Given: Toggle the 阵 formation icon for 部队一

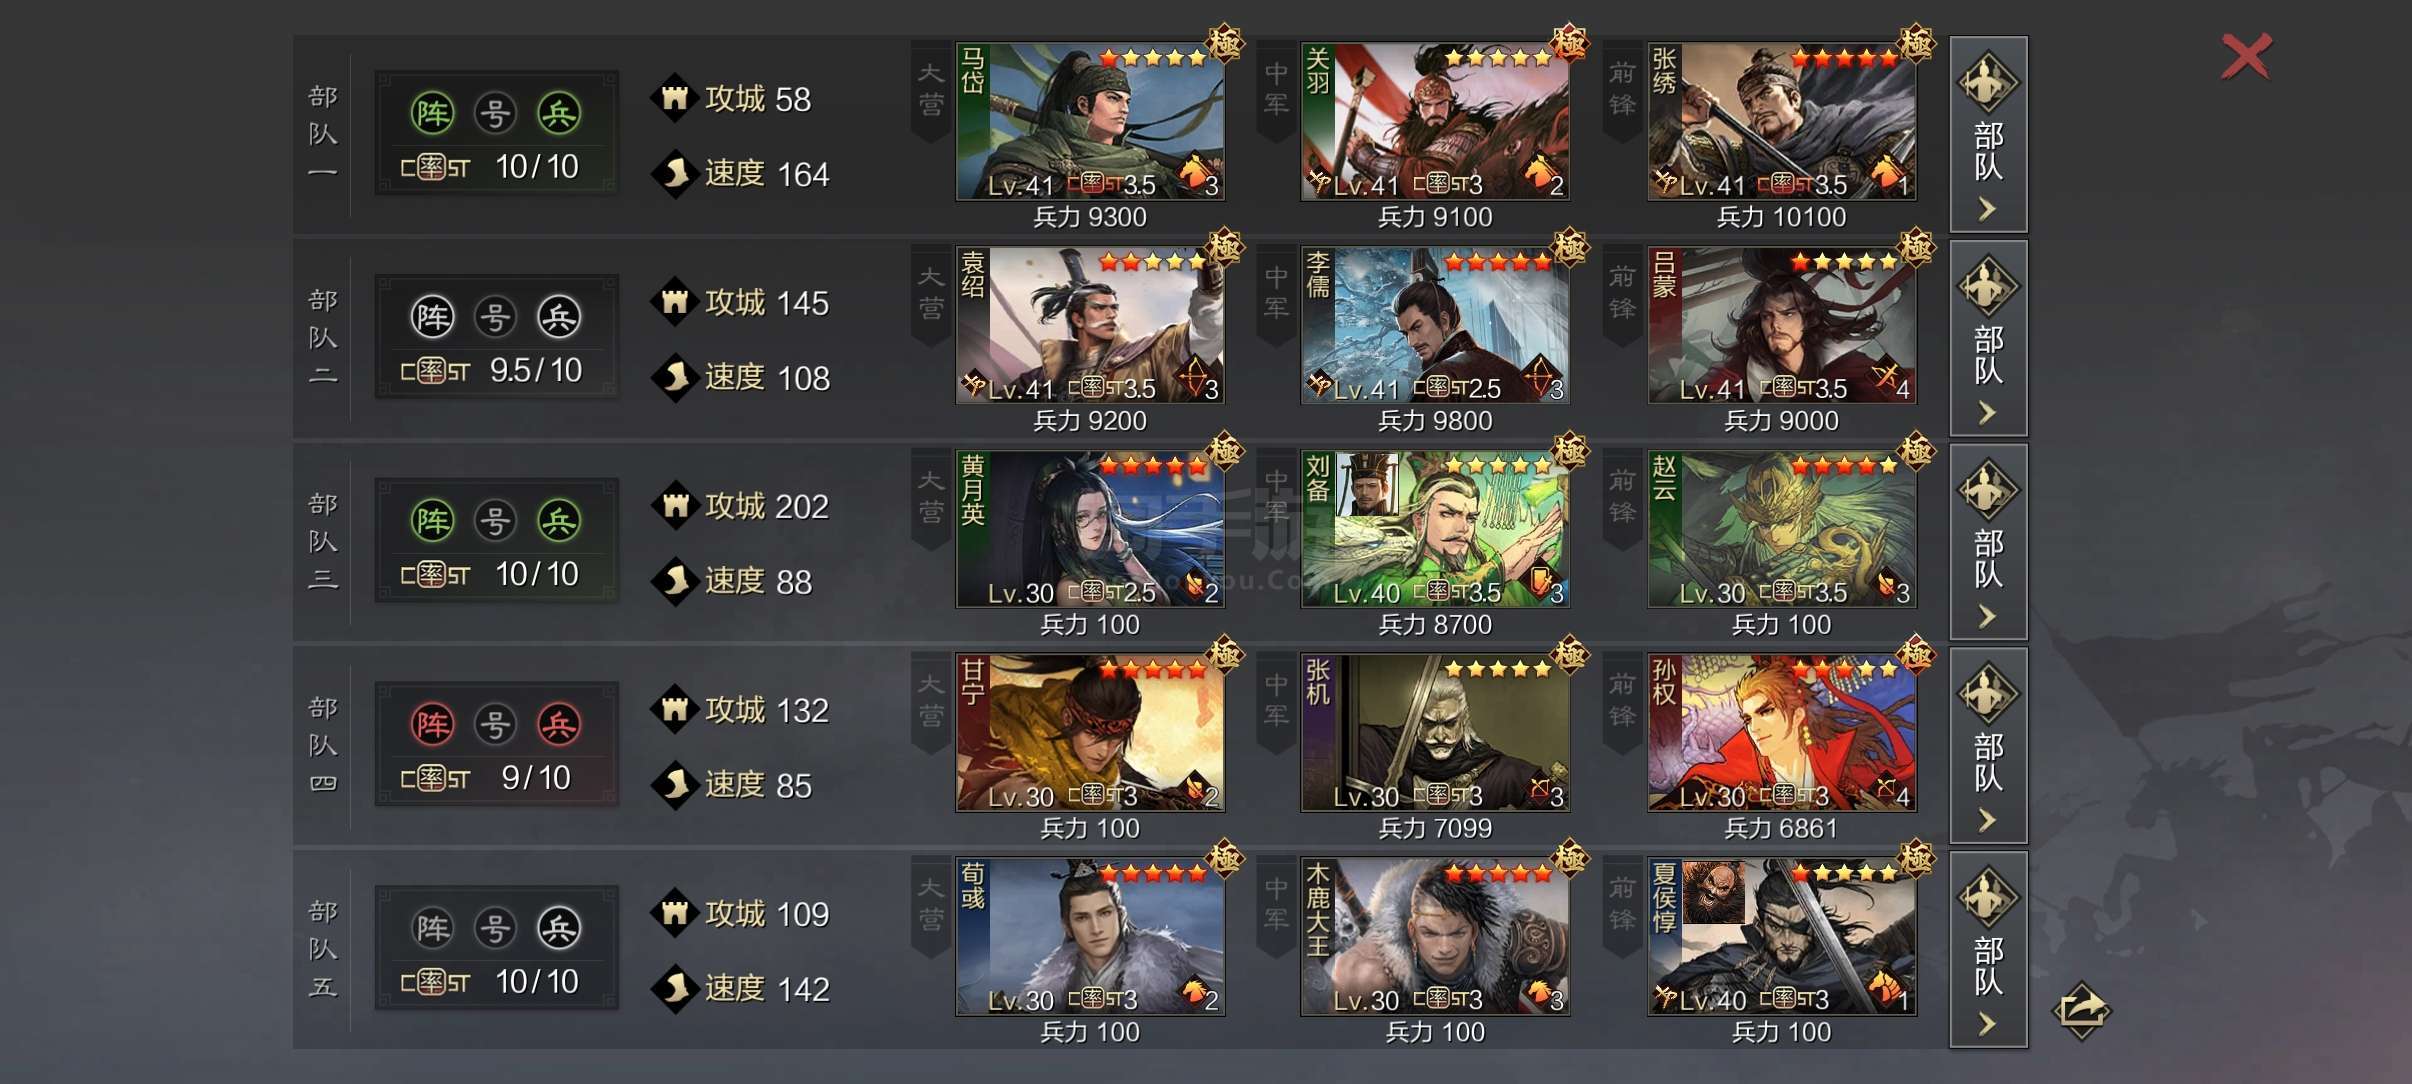Looking at the screenshot, I should [432, 114].
